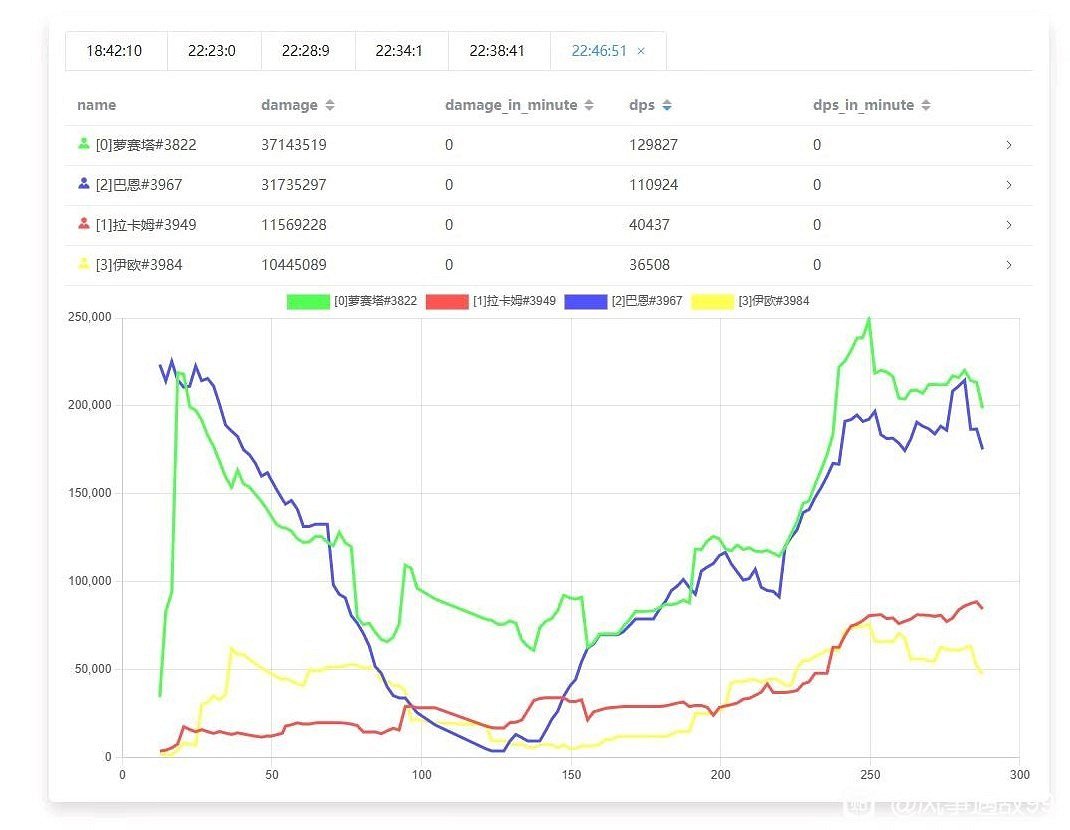This screenshot has width=1070, height=830.
Task: Close the 22:46:51 tab
Action: click(x=641, y=51)
